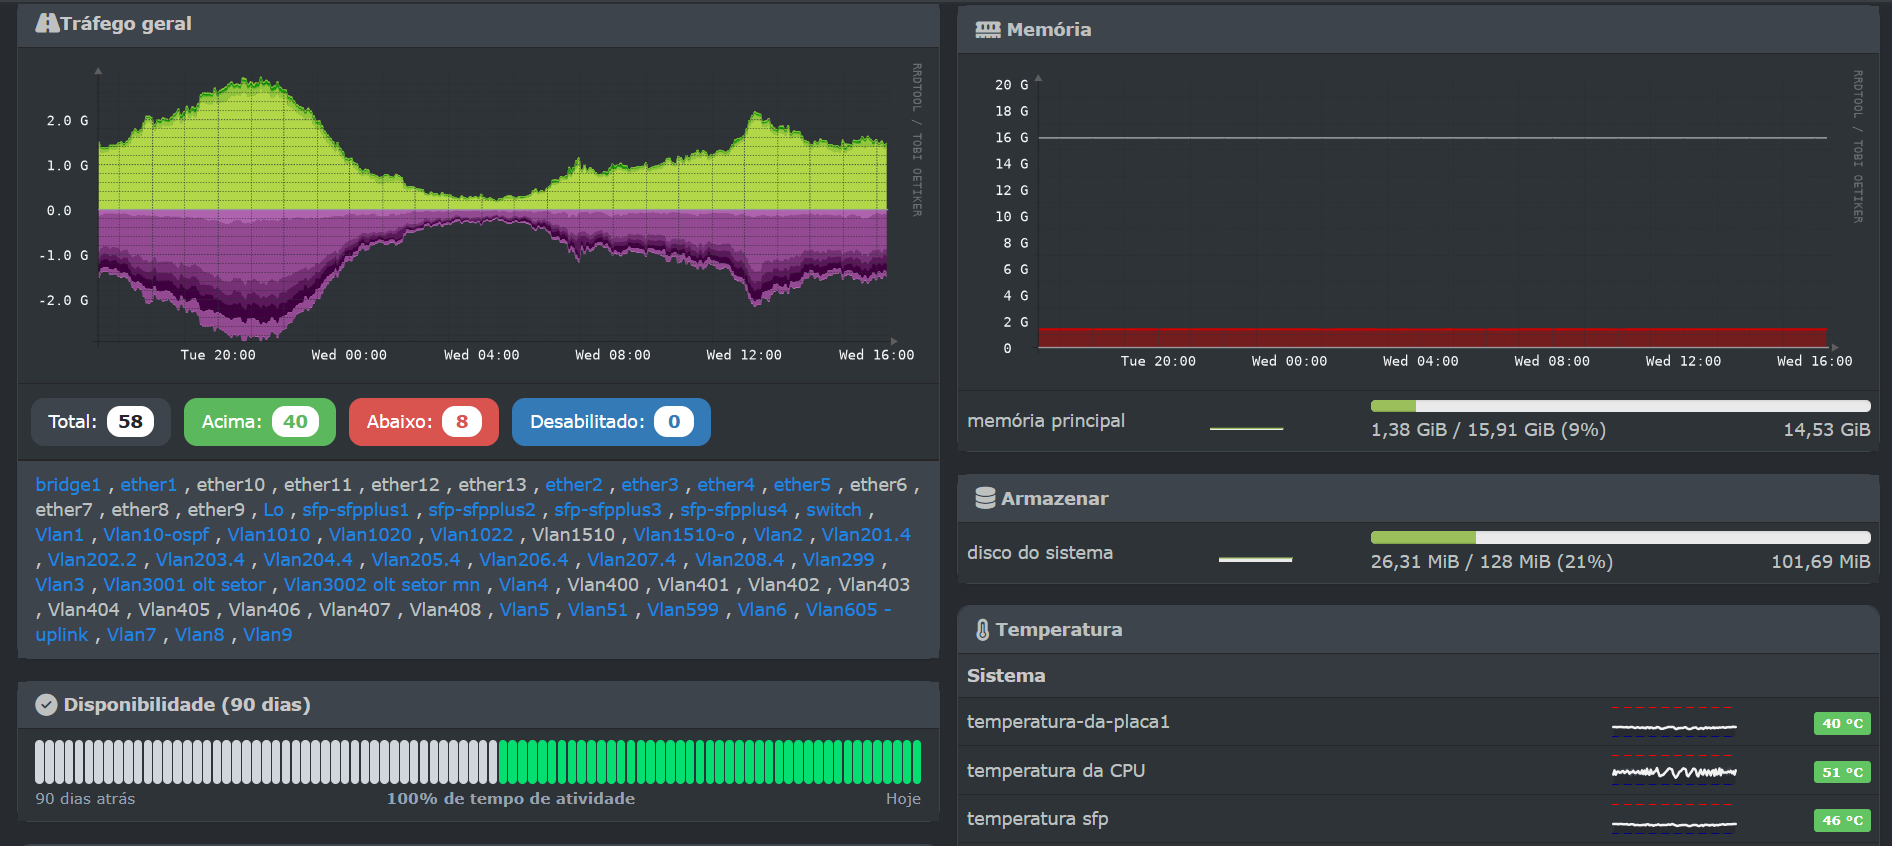Click the 51 °C CPU temperature badge
Screen dimensions: 1892x846
click(x=1842, y=772)
